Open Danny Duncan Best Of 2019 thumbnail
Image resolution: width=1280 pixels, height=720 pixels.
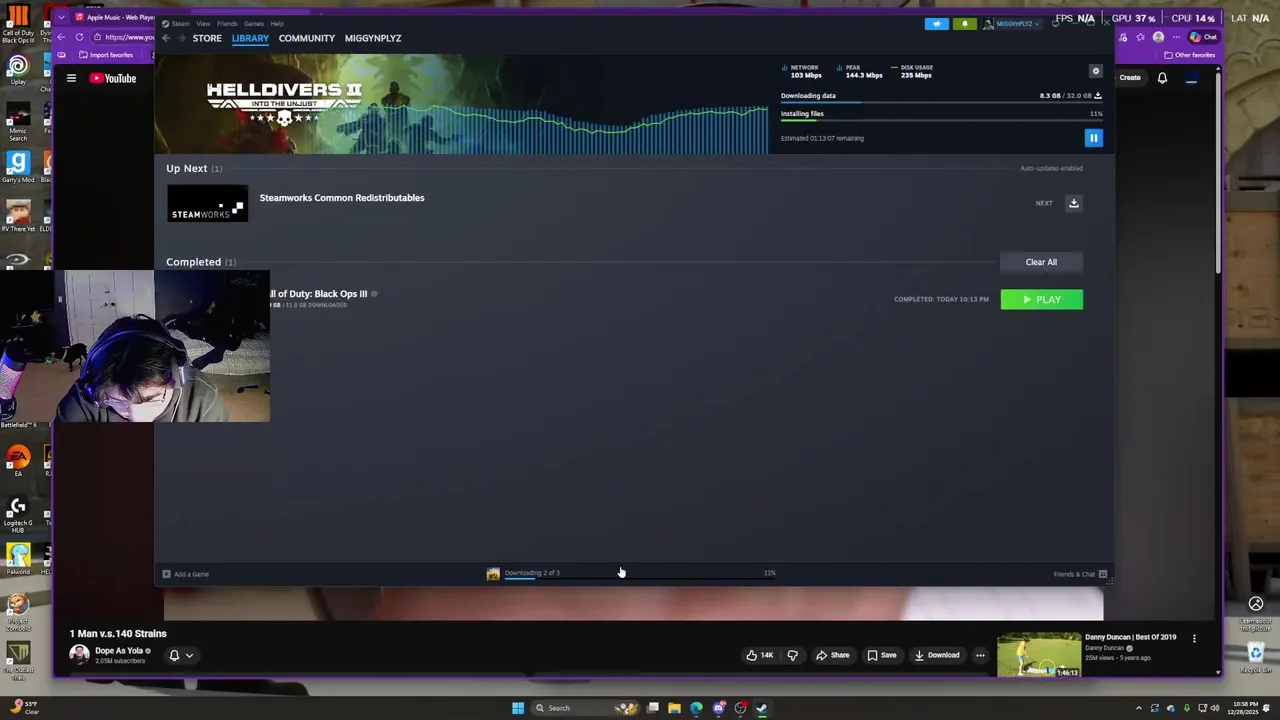[x=1039, y=655]
